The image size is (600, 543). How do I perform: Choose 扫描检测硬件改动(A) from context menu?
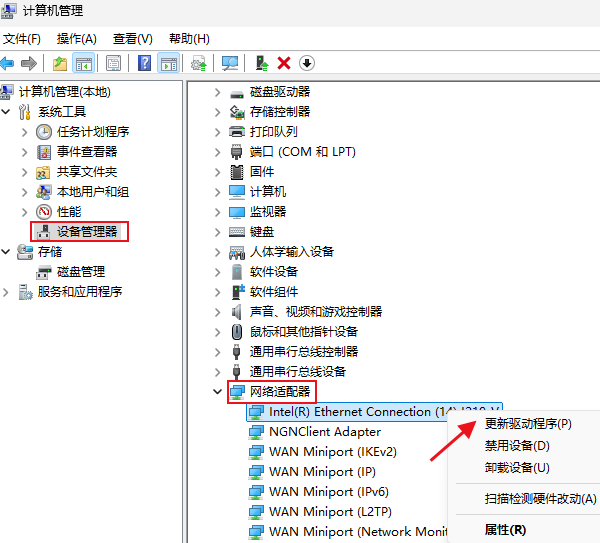540,499
